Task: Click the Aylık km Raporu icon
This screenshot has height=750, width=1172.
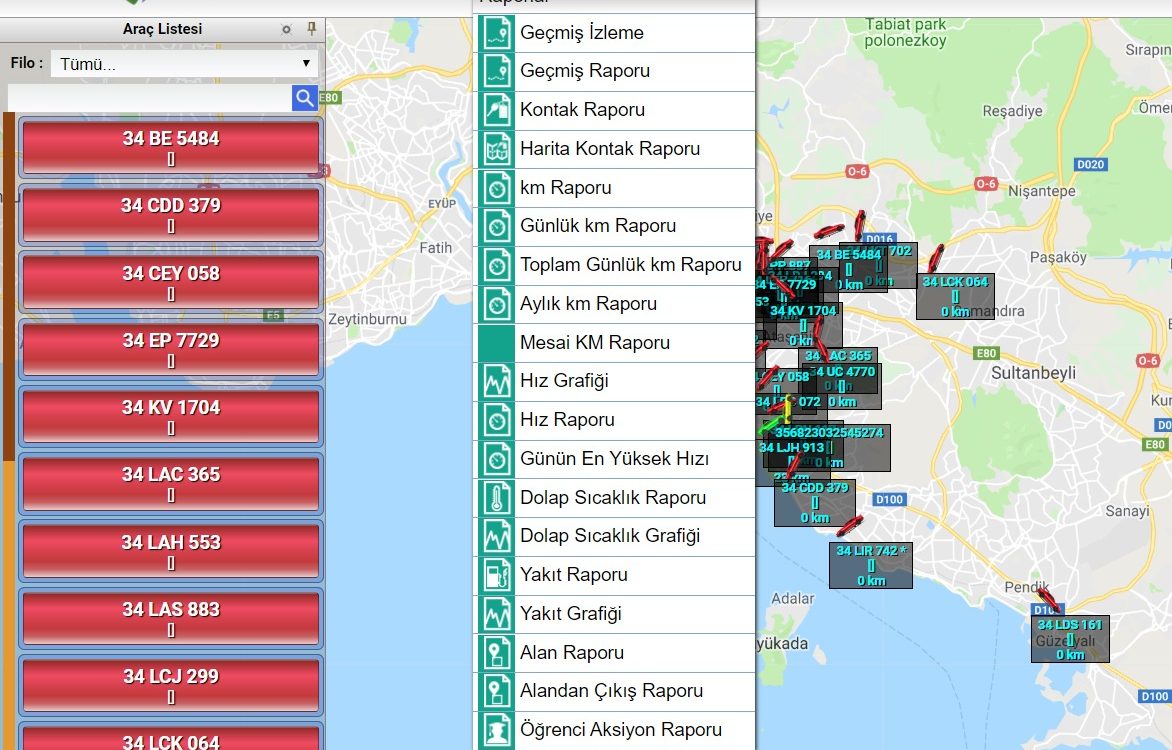Action: pos(497,304)
